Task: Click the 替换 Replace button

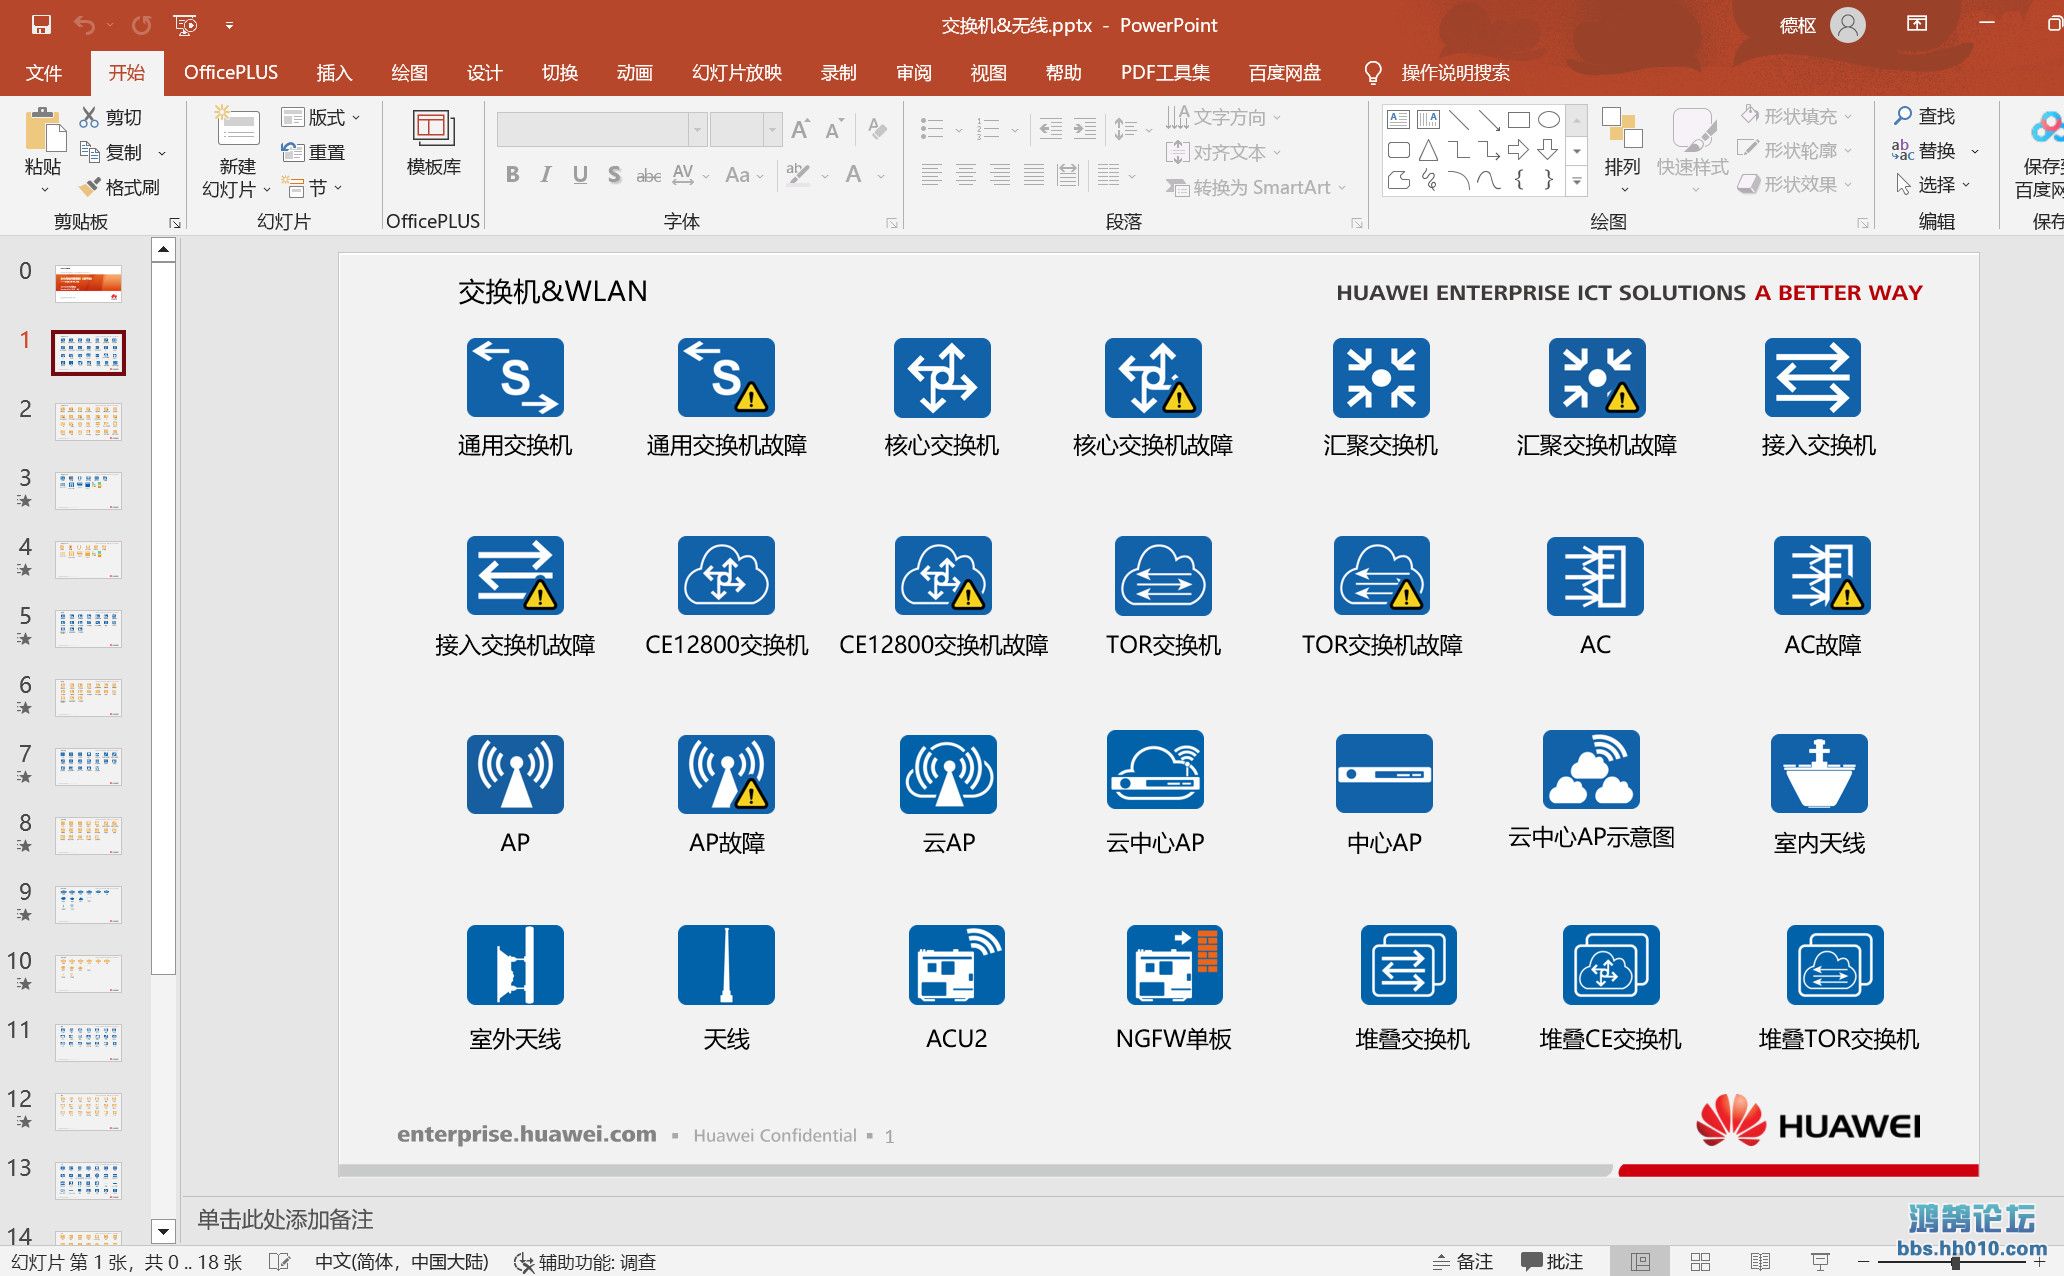Action: click(1923, 150)
